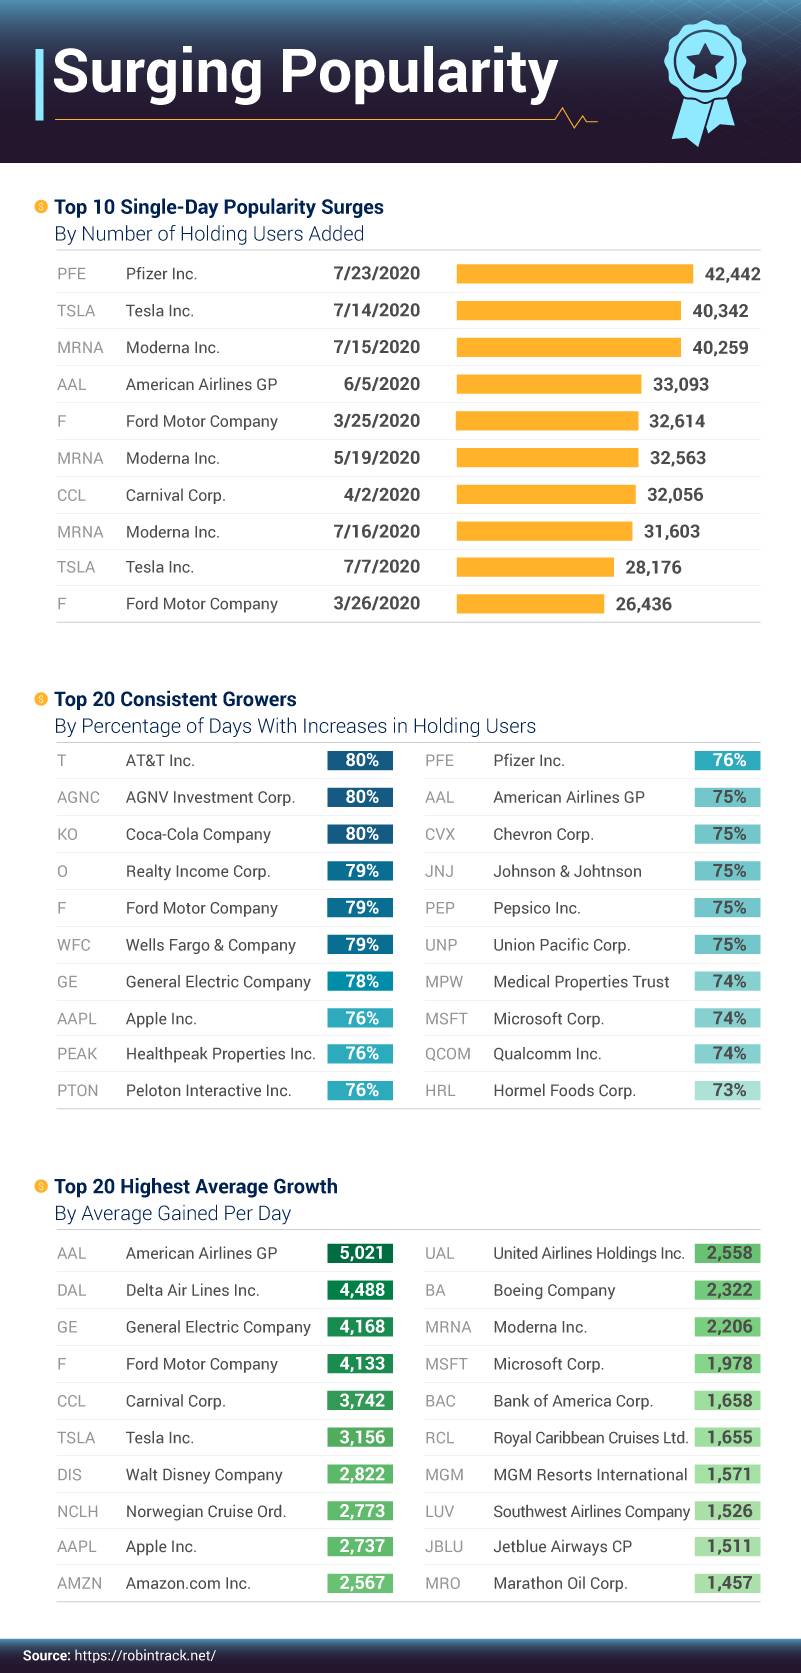
Task: Click Hormel Foods' 73% badge
Action: (x=727, y=1090)
